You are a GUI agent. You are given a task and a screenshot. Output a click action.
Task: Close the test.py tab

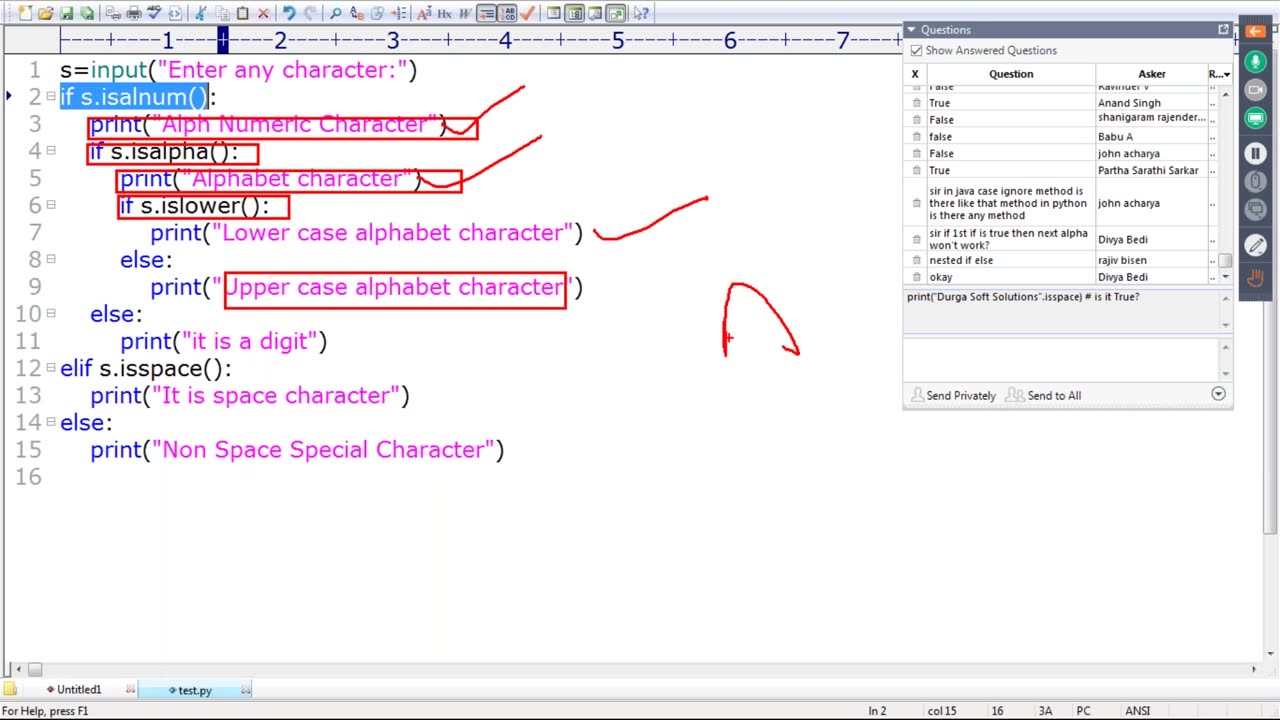coord(246,690)
